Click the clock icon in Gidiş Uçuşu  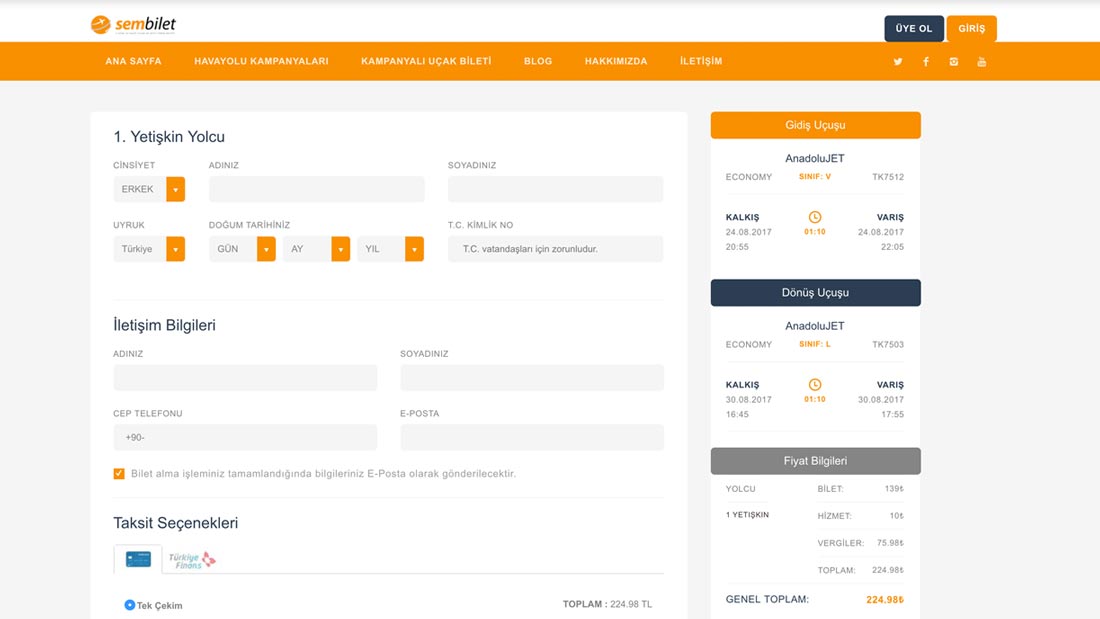[x=815, y=219]
